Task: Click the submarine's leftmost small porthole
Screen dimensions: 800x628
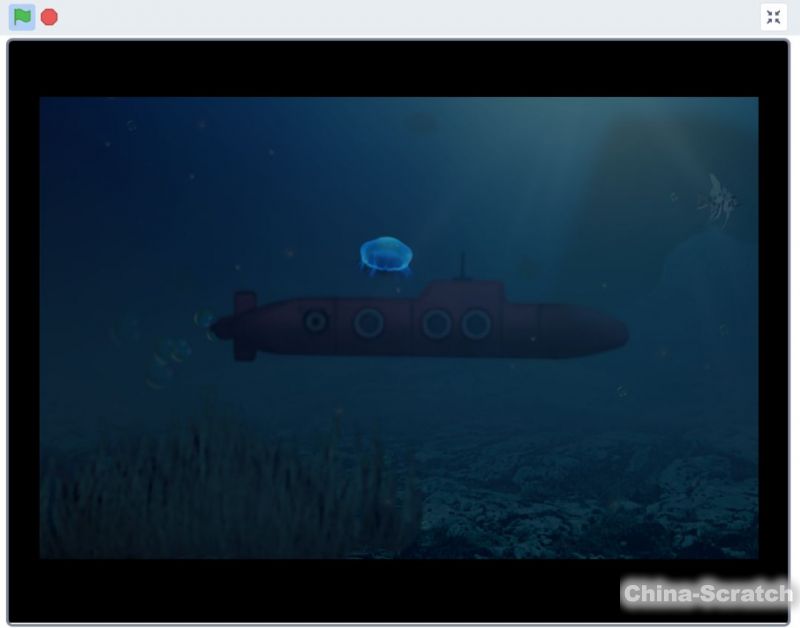Action: (316, 322)
